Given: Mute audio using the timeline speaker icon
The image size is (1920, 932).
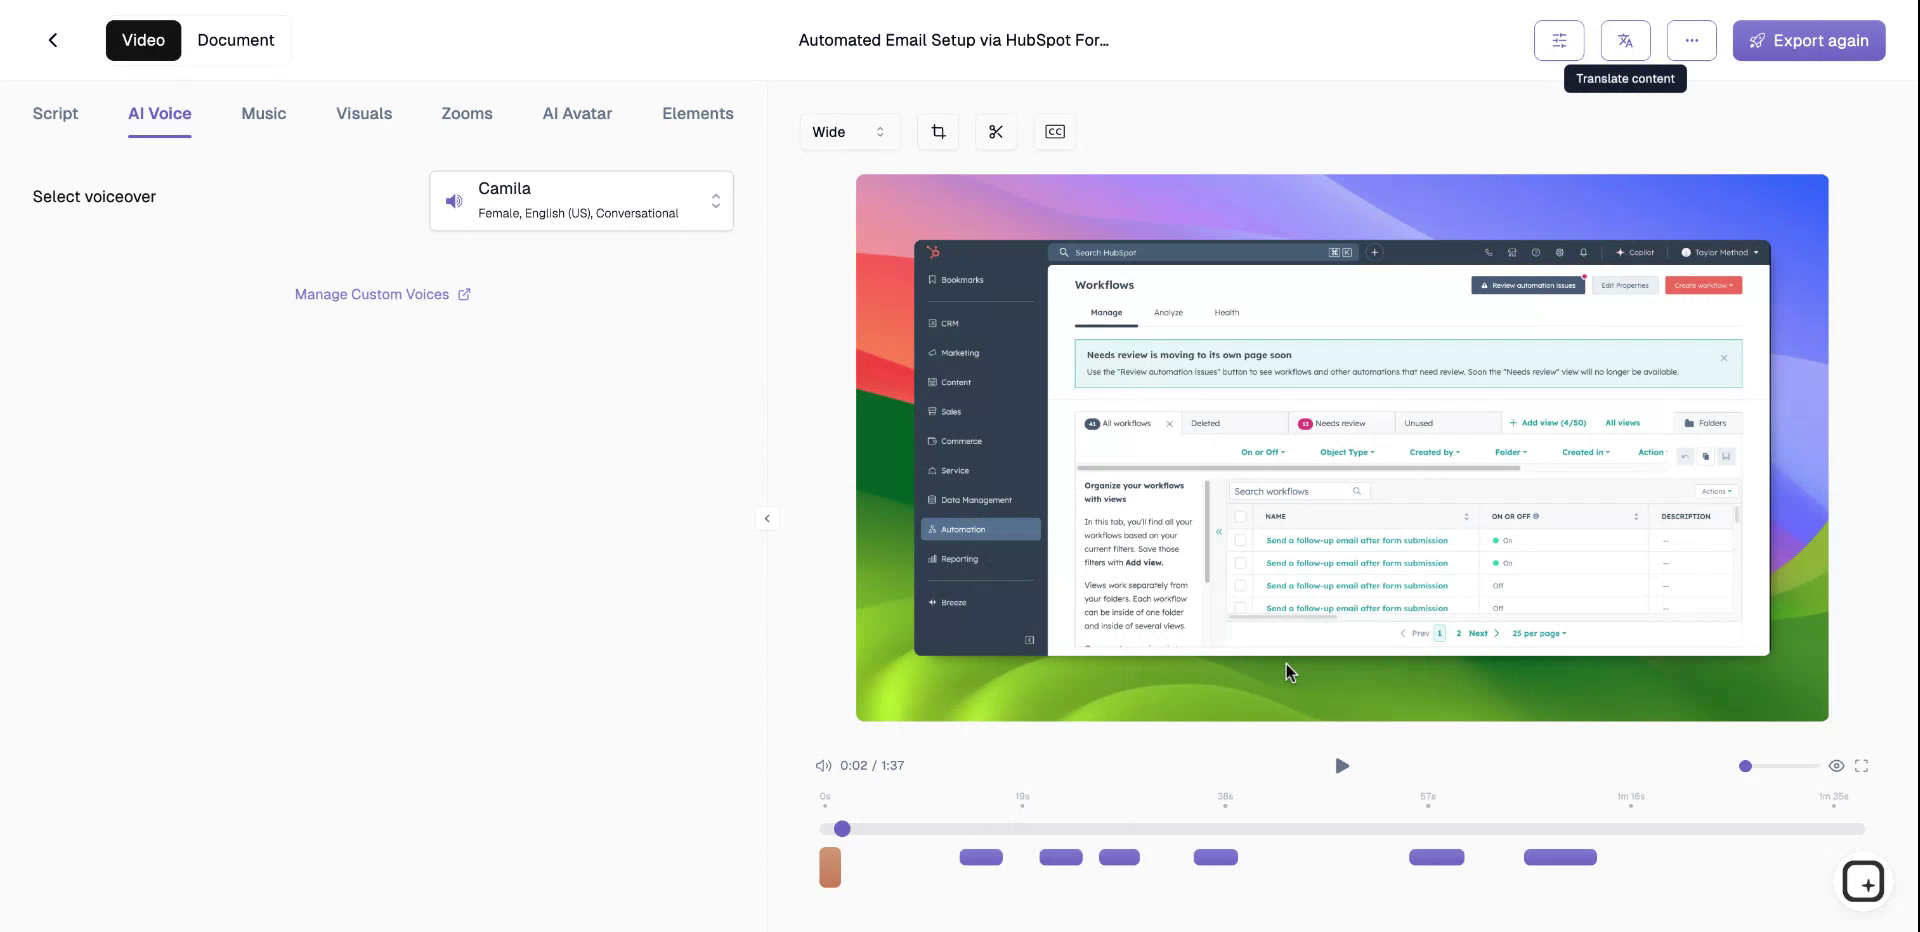Looking at the screenshot, I should point(823,765).
